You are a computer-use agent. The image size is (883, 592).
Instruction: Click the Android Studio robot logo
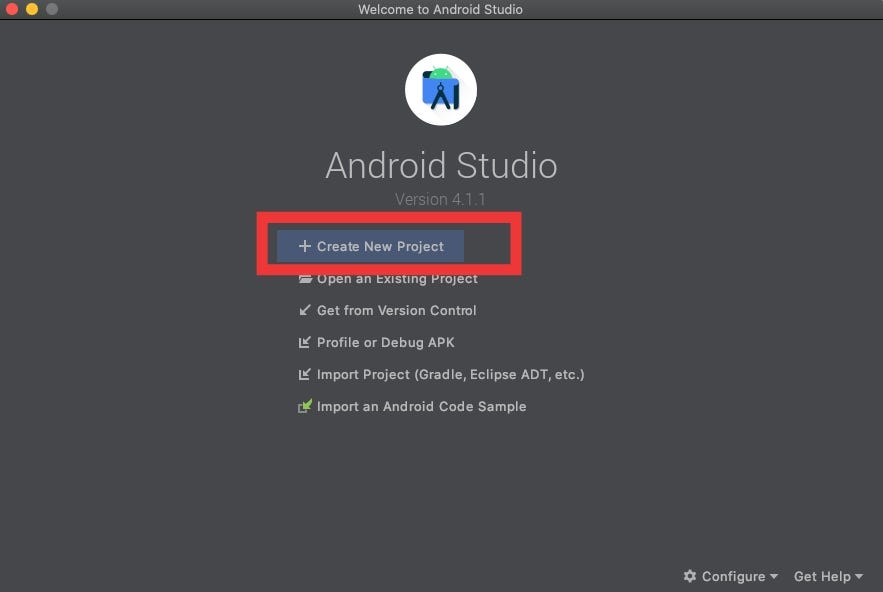pyautogui.click(x=441, y=88)
